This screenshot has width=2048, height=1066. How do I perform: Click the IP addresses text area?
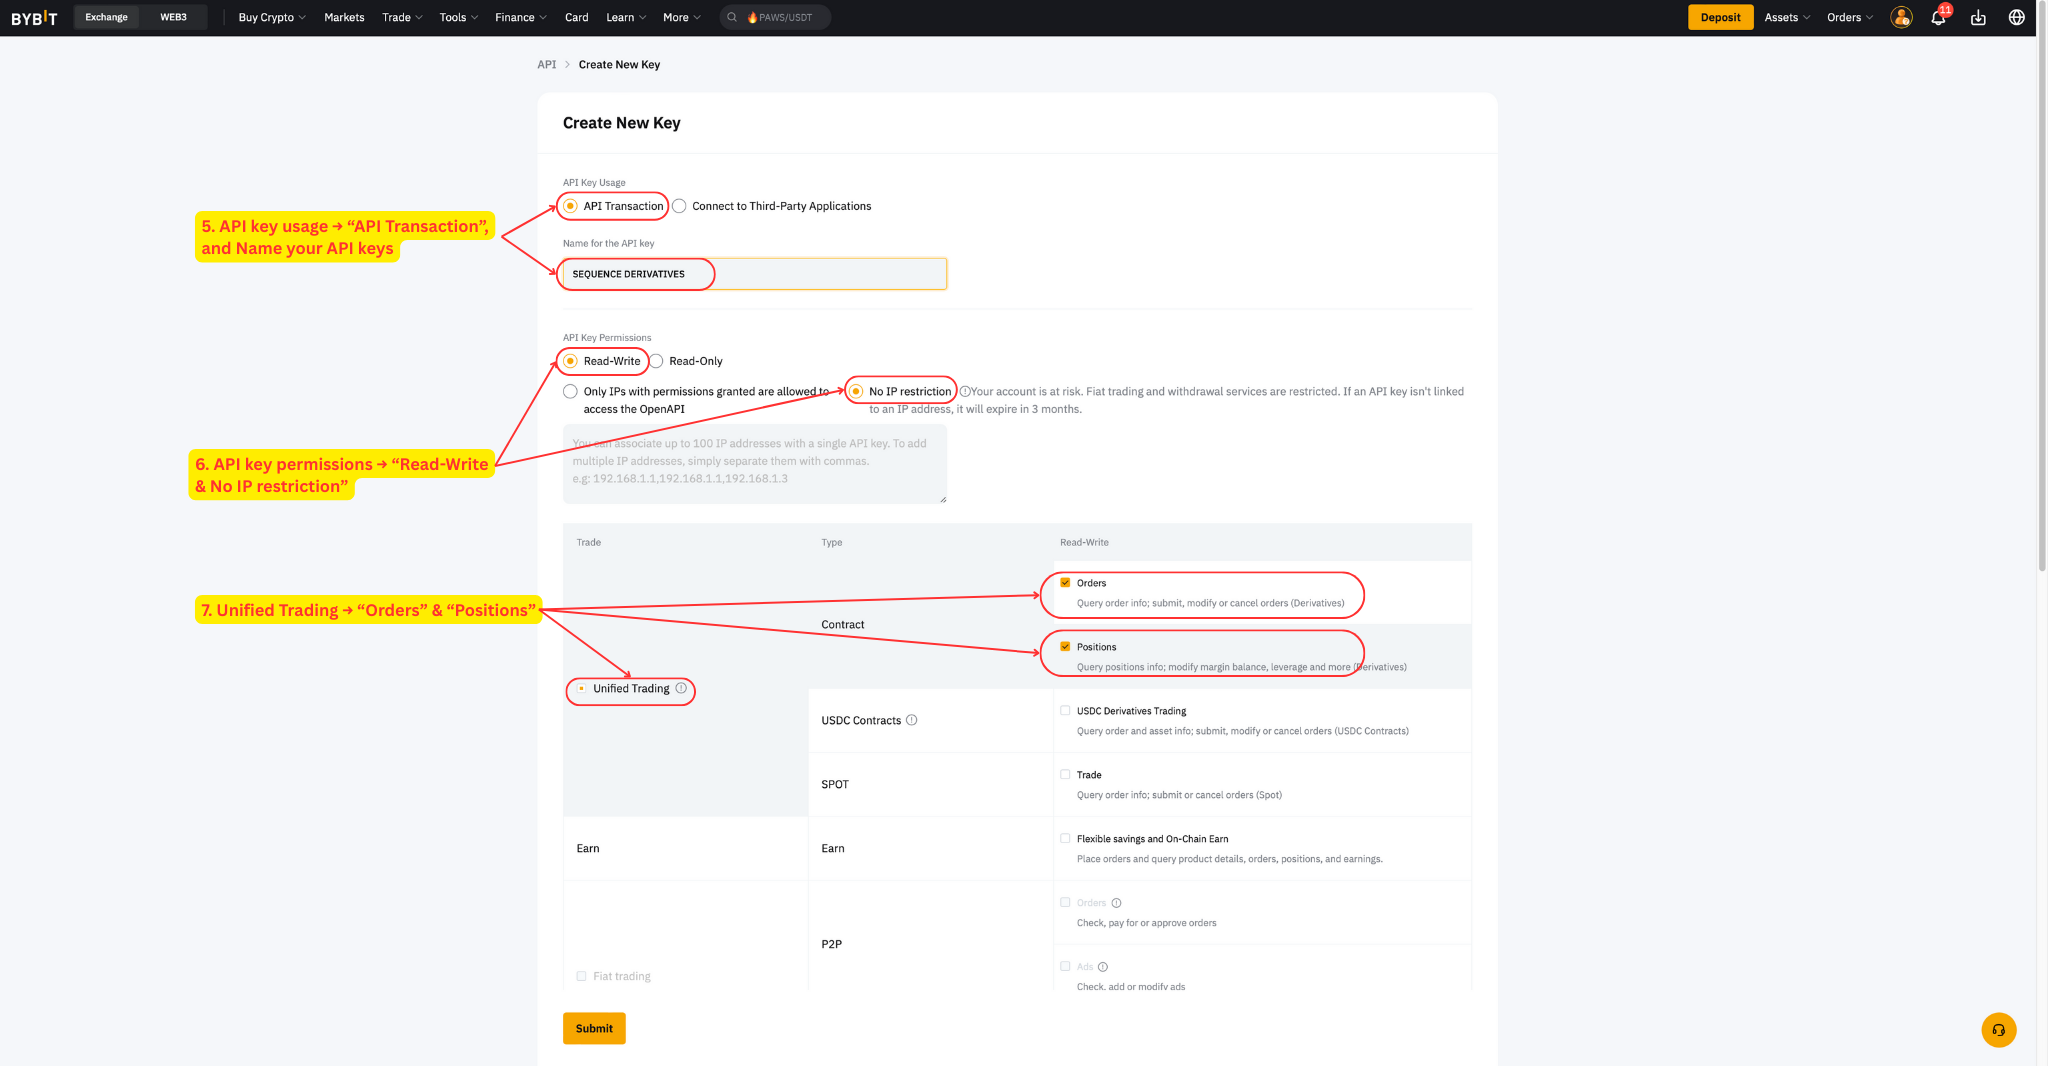755,464
